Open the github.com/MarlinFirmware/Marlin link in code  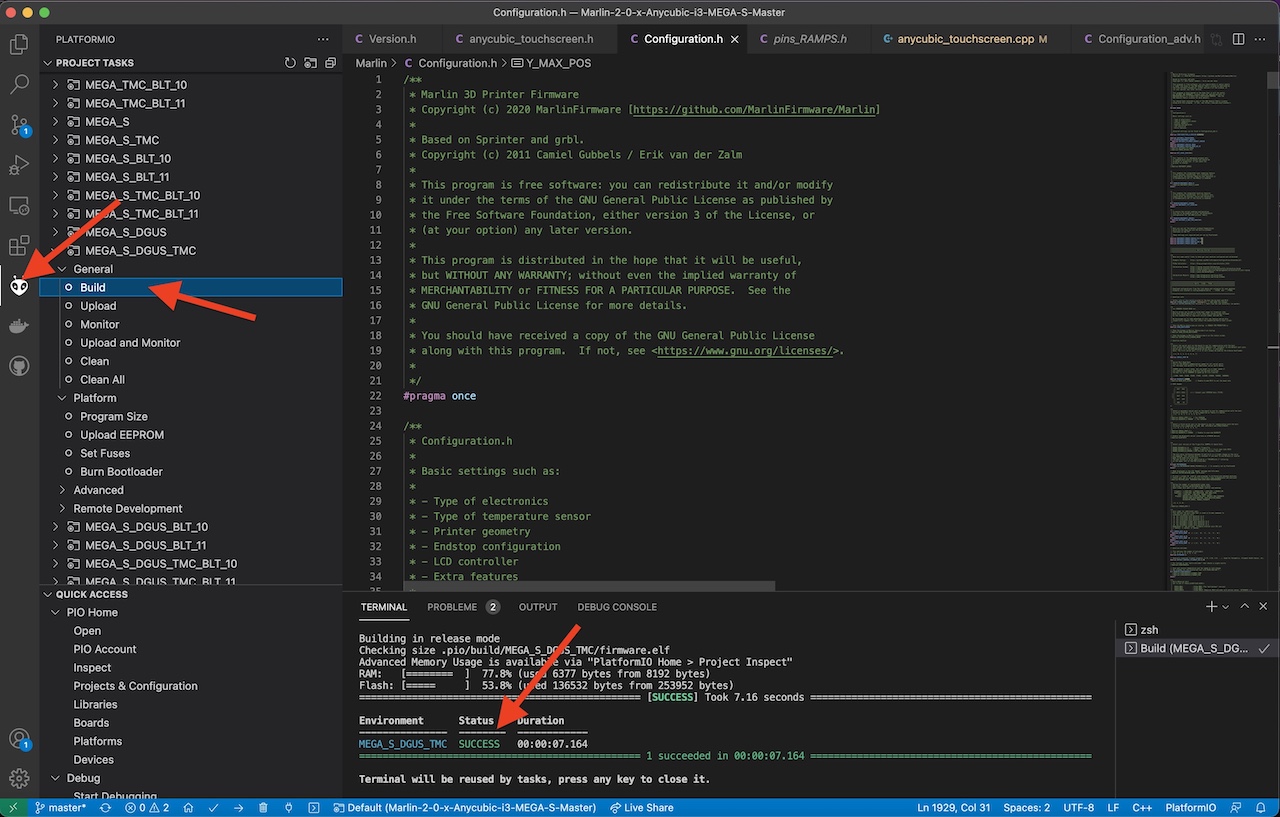pyautogui.click(x=754, y=110)
